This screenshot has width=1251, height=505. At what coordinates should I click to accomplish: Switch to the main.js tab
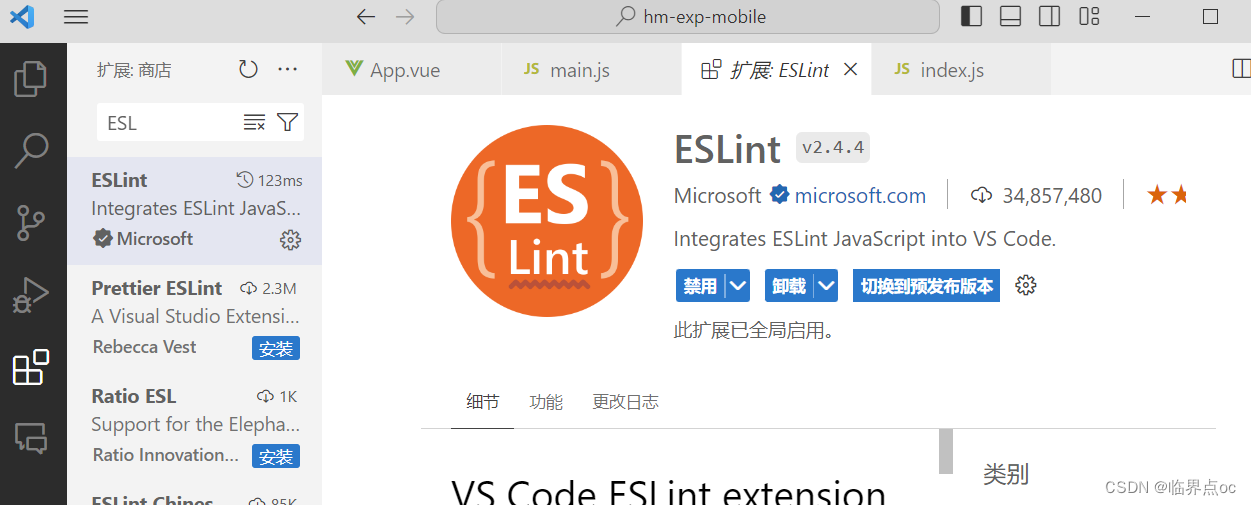click(566, 70)
